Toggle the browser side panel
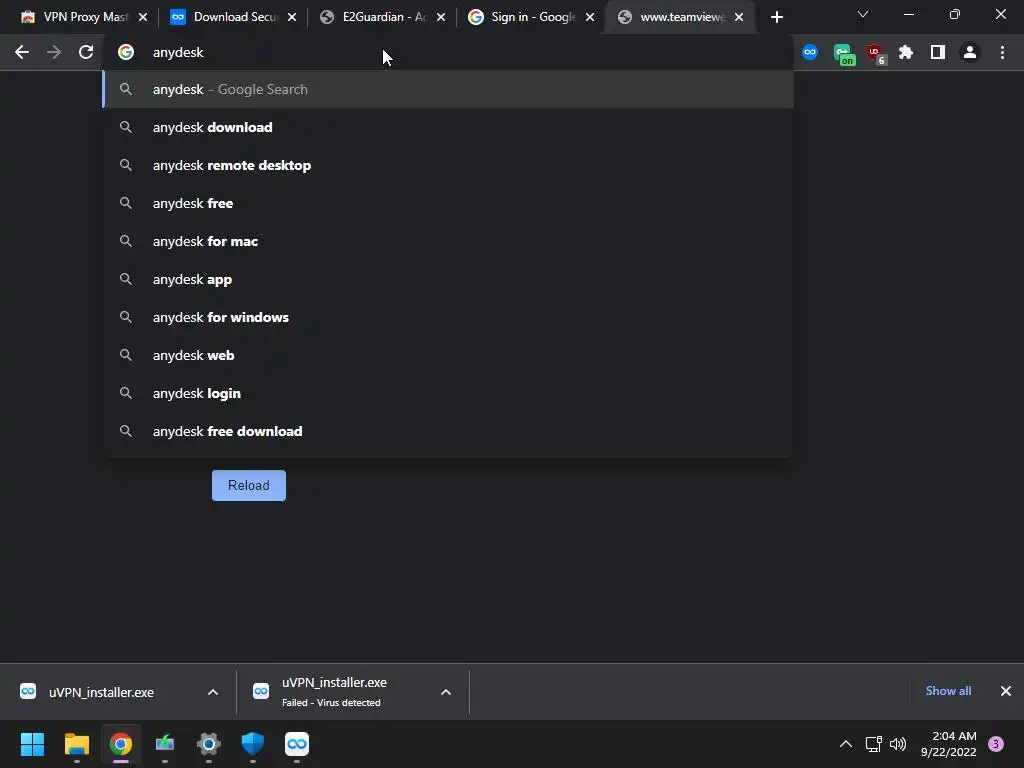Screen dimensions: 1024x768 (x=938, y=52)
